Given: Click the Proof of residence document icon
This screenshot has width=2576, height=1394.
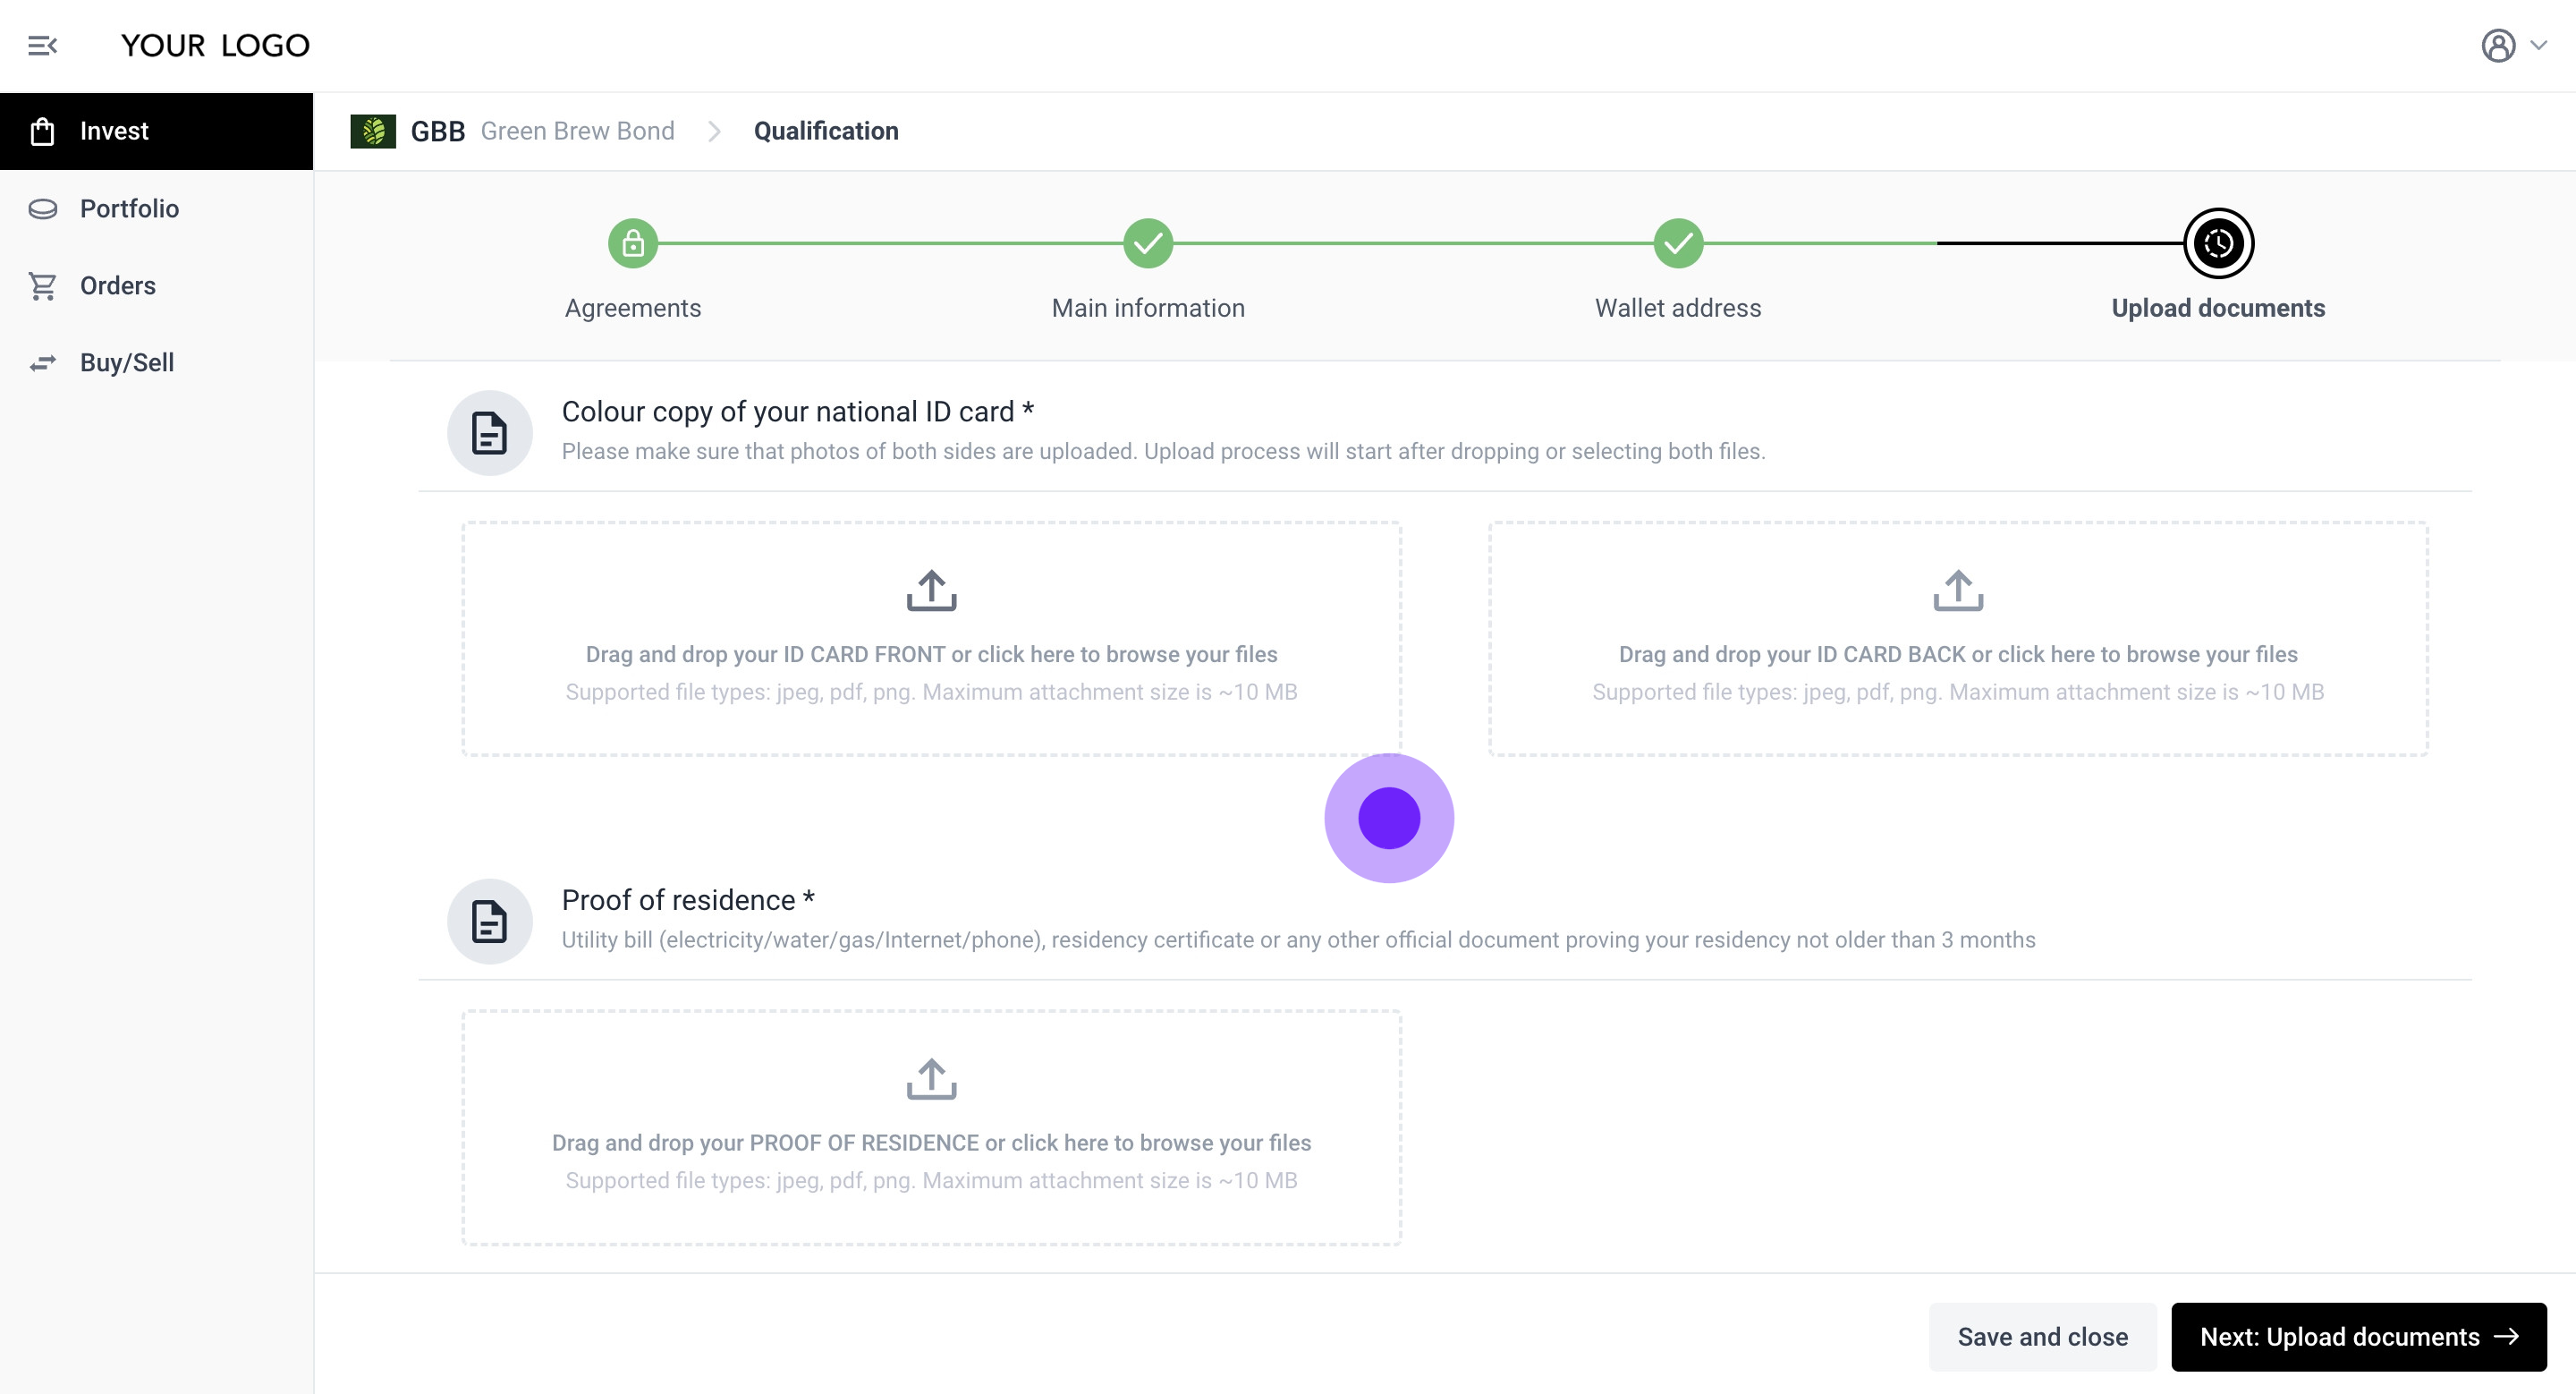Looking at the screenshot, I should pyautogui.click(x=489, y=921).
